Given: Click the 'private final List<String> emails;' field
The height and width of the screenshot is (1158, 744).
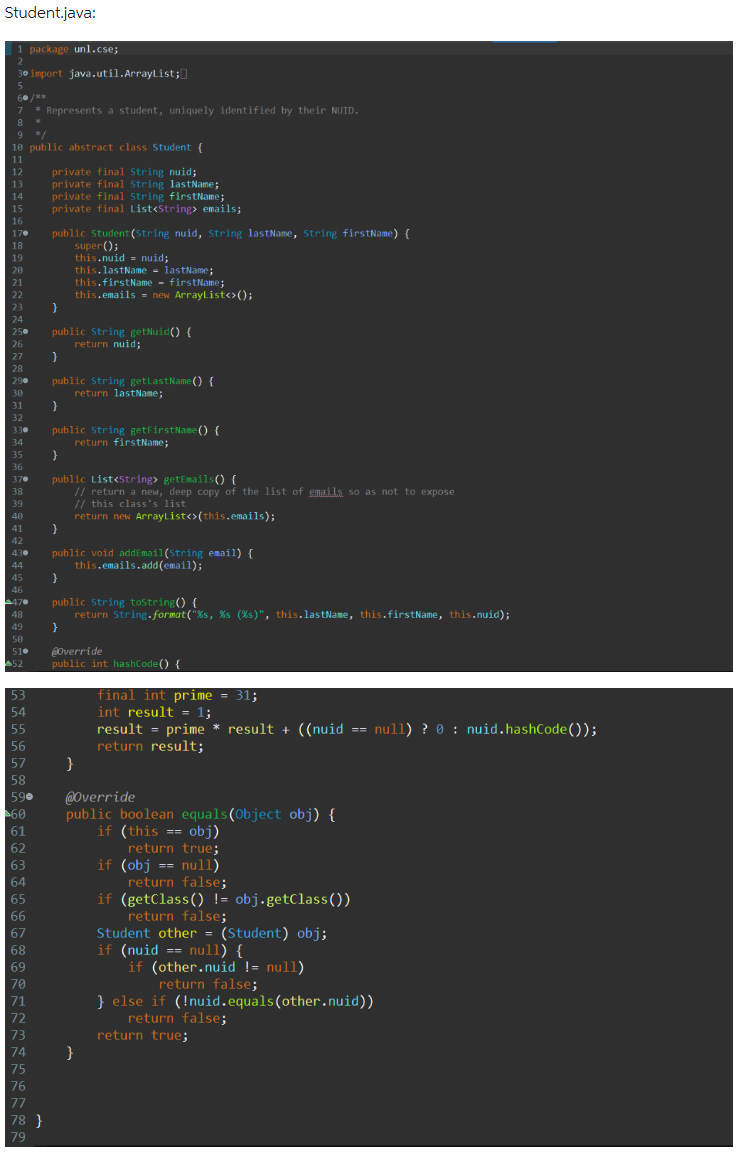Looking at the screenshot, I should pos(146,209).
